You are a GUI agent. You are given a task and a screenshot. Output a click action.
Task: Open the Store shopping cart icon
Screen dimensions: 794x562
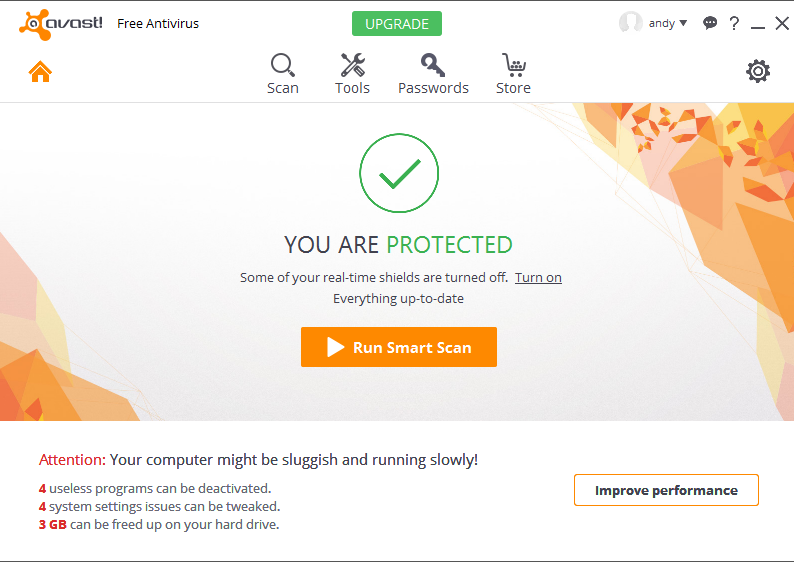[513, 65]
